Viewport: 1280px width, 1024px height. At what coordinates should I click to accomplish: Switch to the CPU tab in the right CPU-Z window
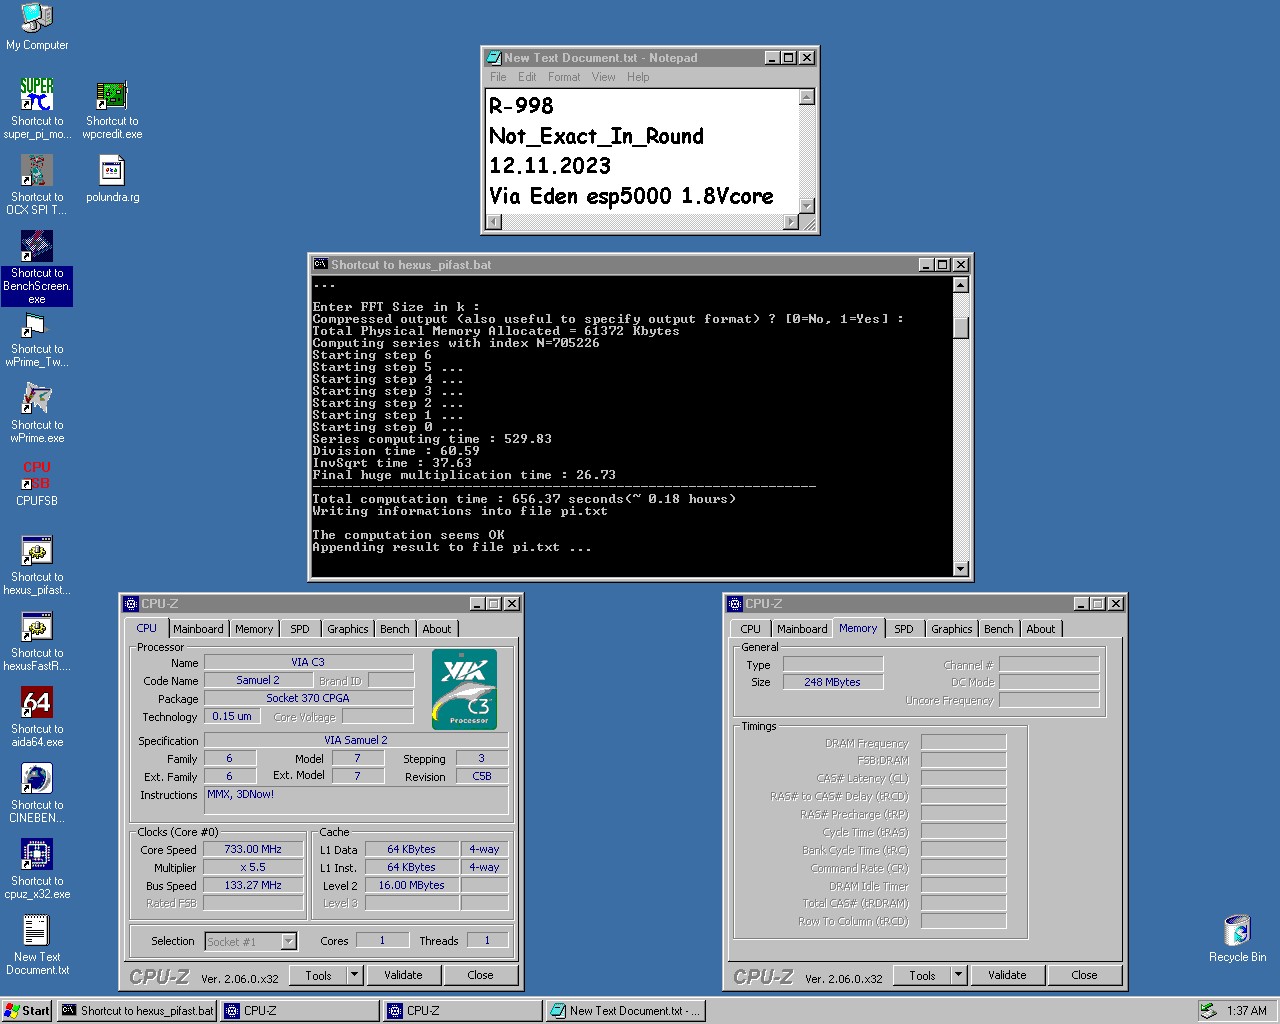click(751, 629)
